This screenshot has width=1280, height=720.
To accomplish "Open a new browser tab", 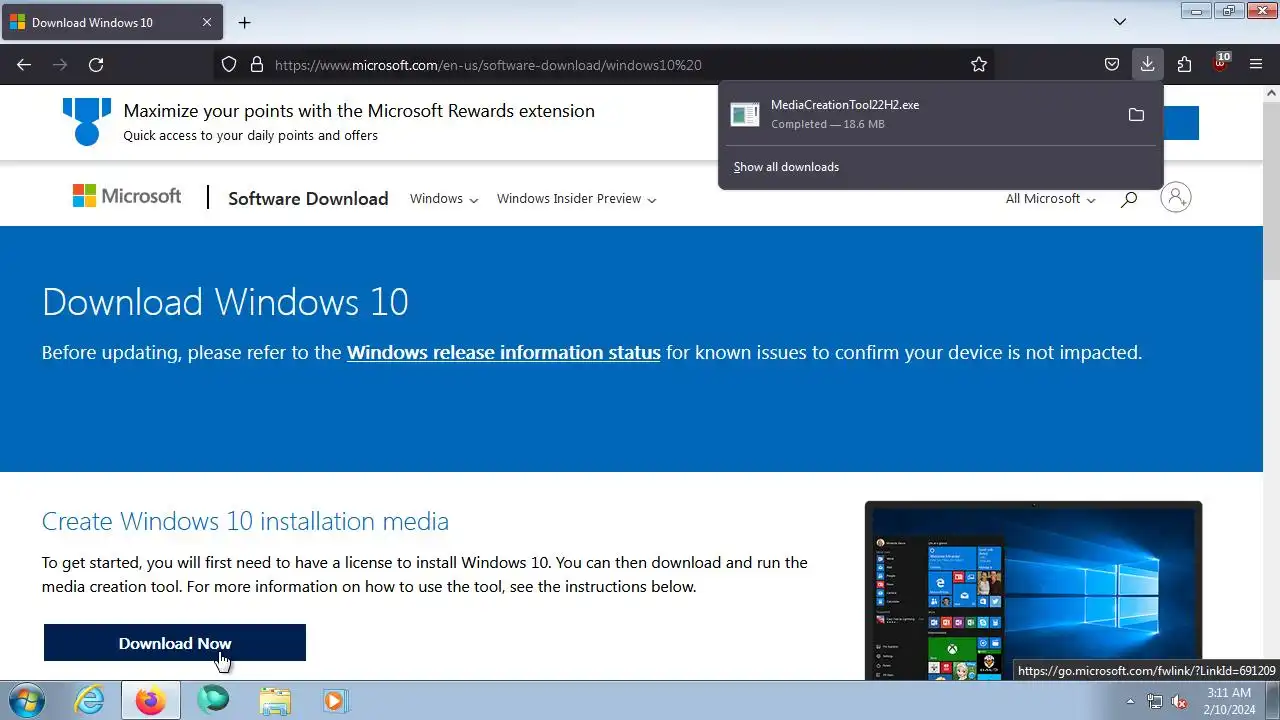I will click(x=244, y=22).
